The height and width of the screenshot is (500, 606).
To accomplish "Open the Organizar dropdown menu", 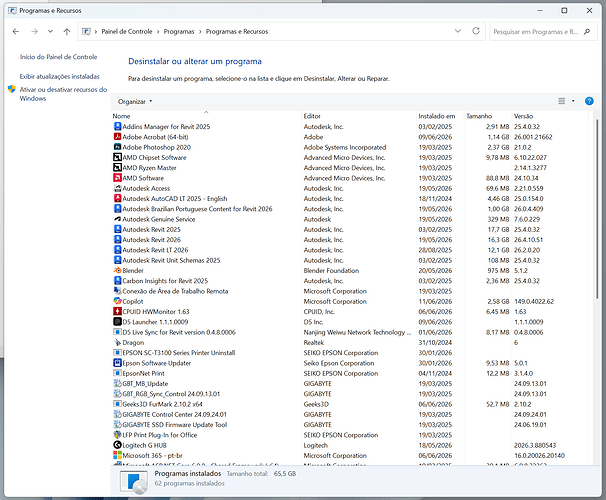I will click(x=135, y=102).
